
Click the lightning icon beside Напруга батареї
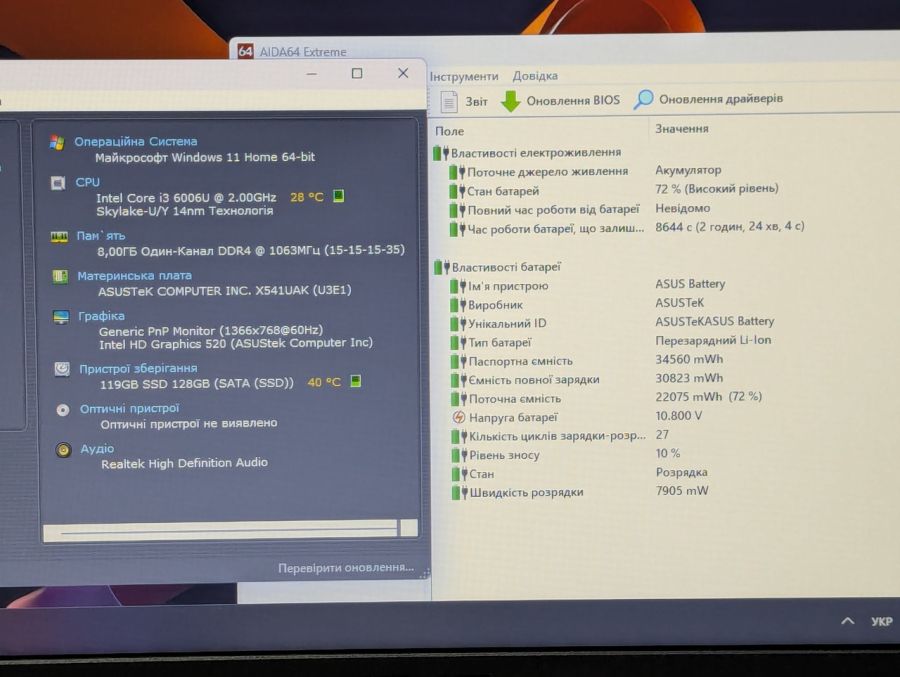click(x=459, y=417)
